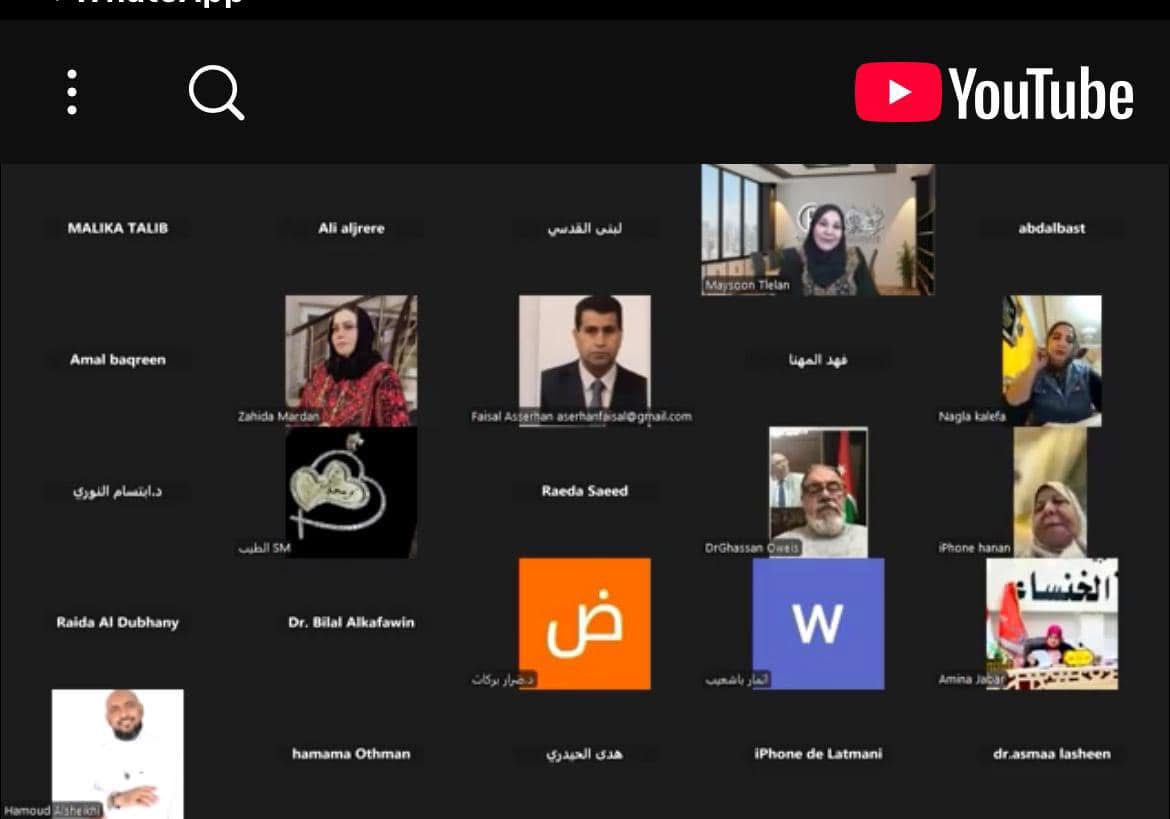This screenshot has width=1170, height=819.
Task: Select the Faisal Asserhan participant photo
Action: [x=584, y=353]
